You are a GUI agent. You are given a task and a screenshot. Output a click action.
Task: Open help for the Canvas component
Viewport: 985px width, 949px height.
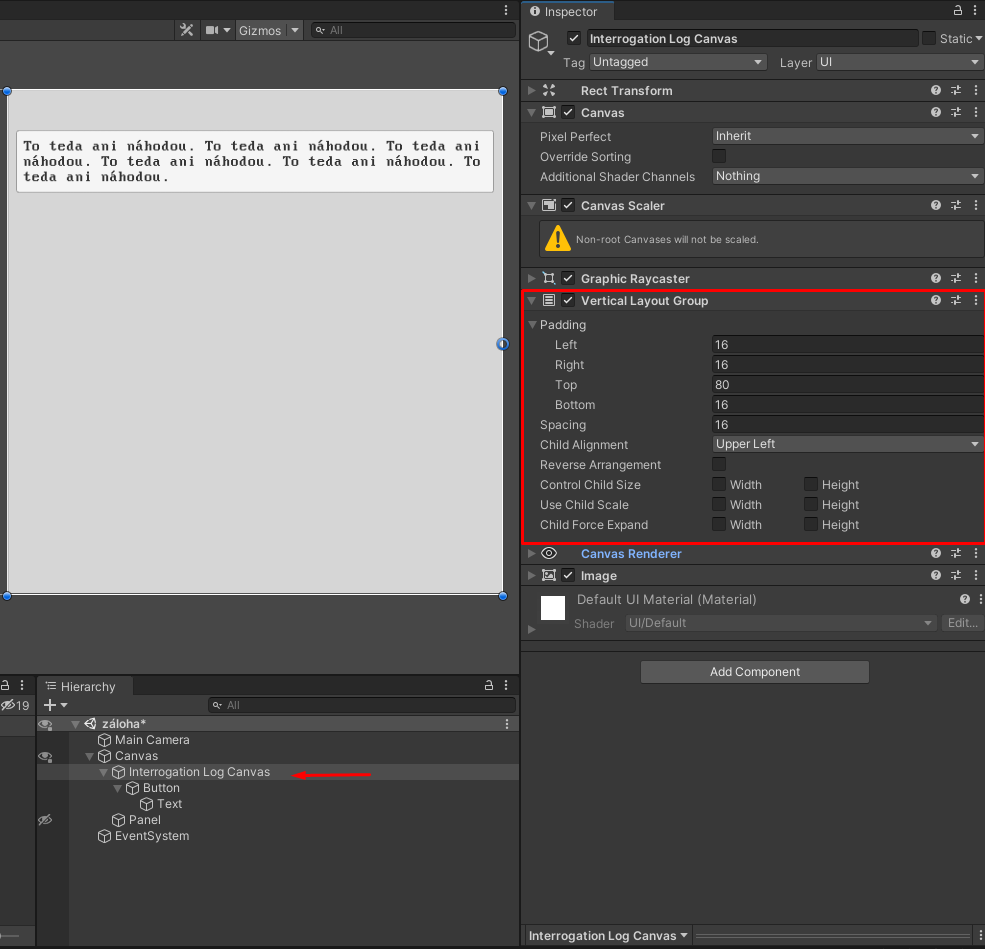pos(936,113)
